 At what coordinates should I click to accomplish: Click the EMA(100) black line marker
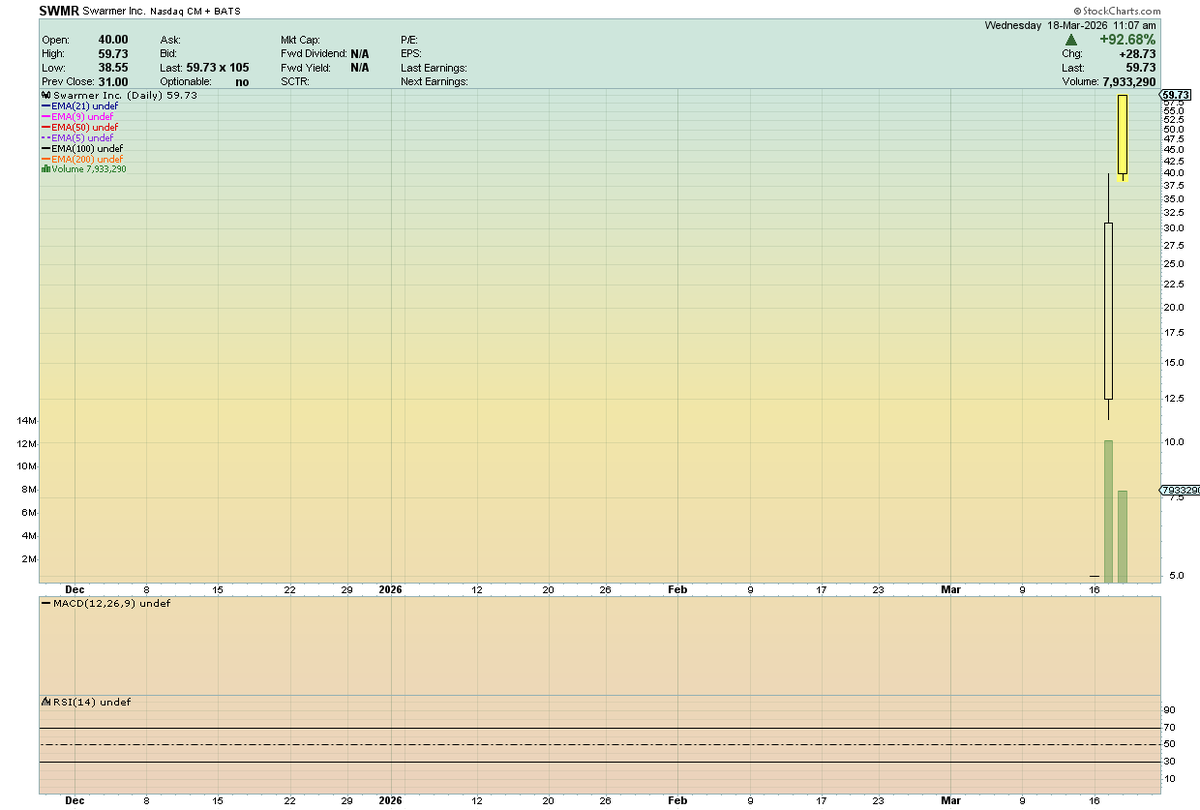point(46,148)
